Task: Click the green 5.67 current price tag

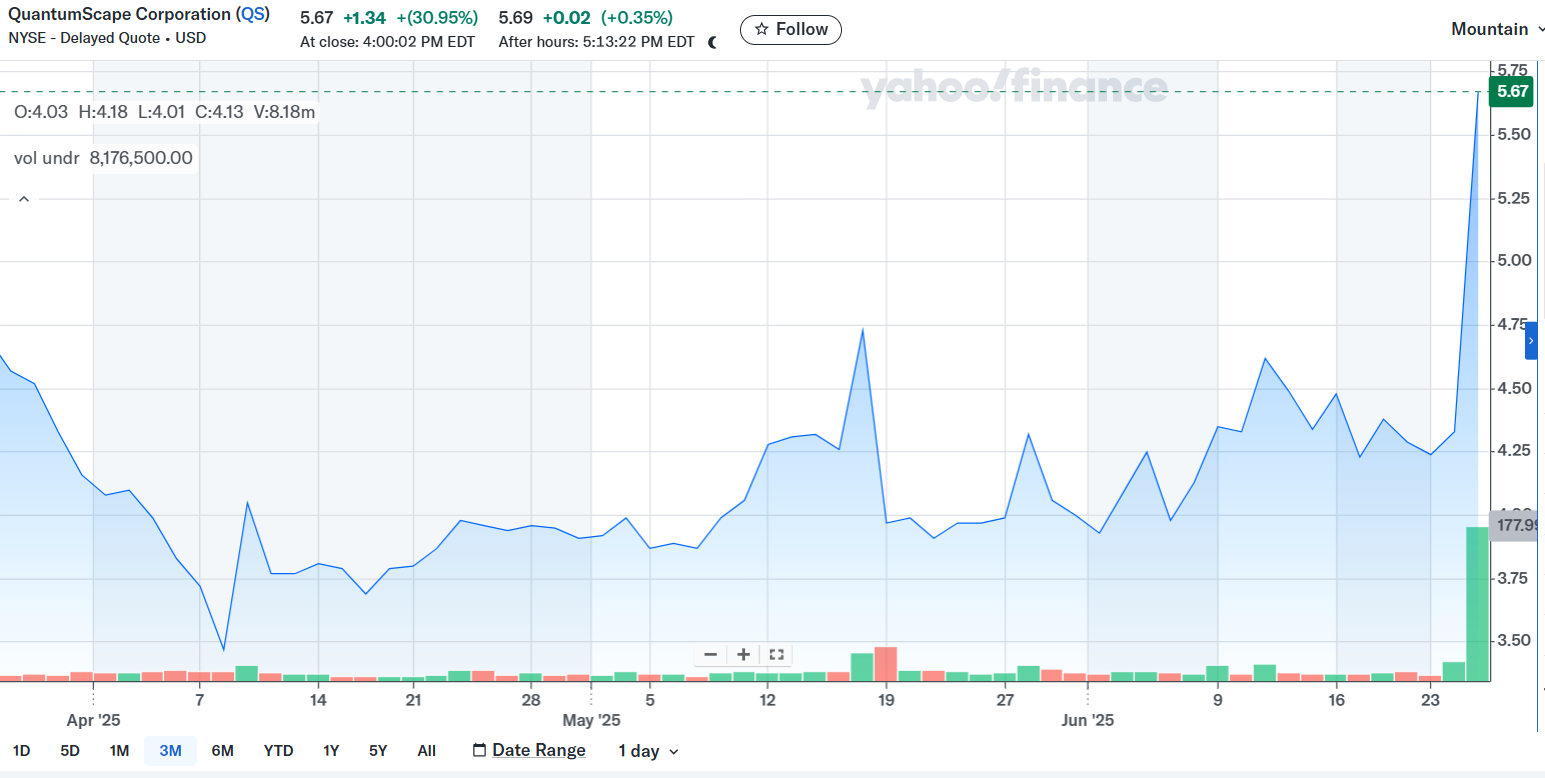Action: point(1512,91)
